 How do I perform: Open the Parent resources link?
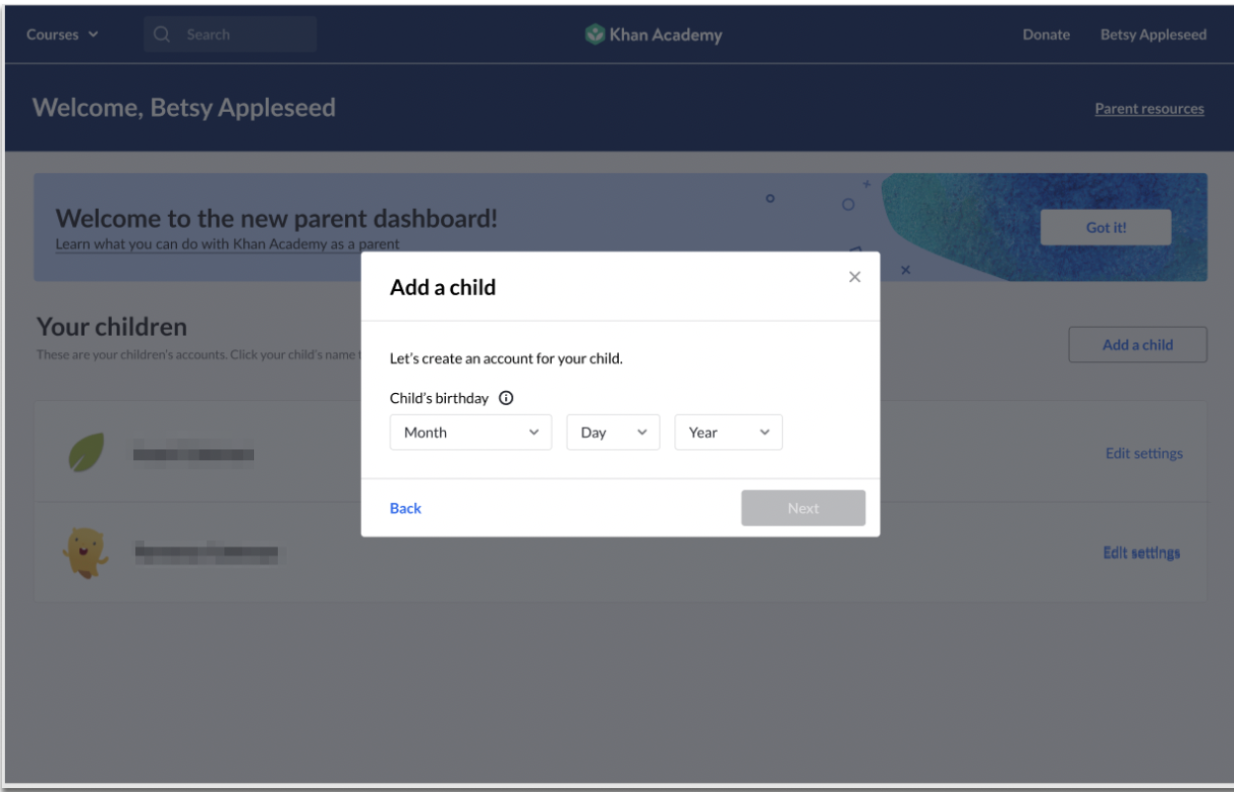[1149, 109]
